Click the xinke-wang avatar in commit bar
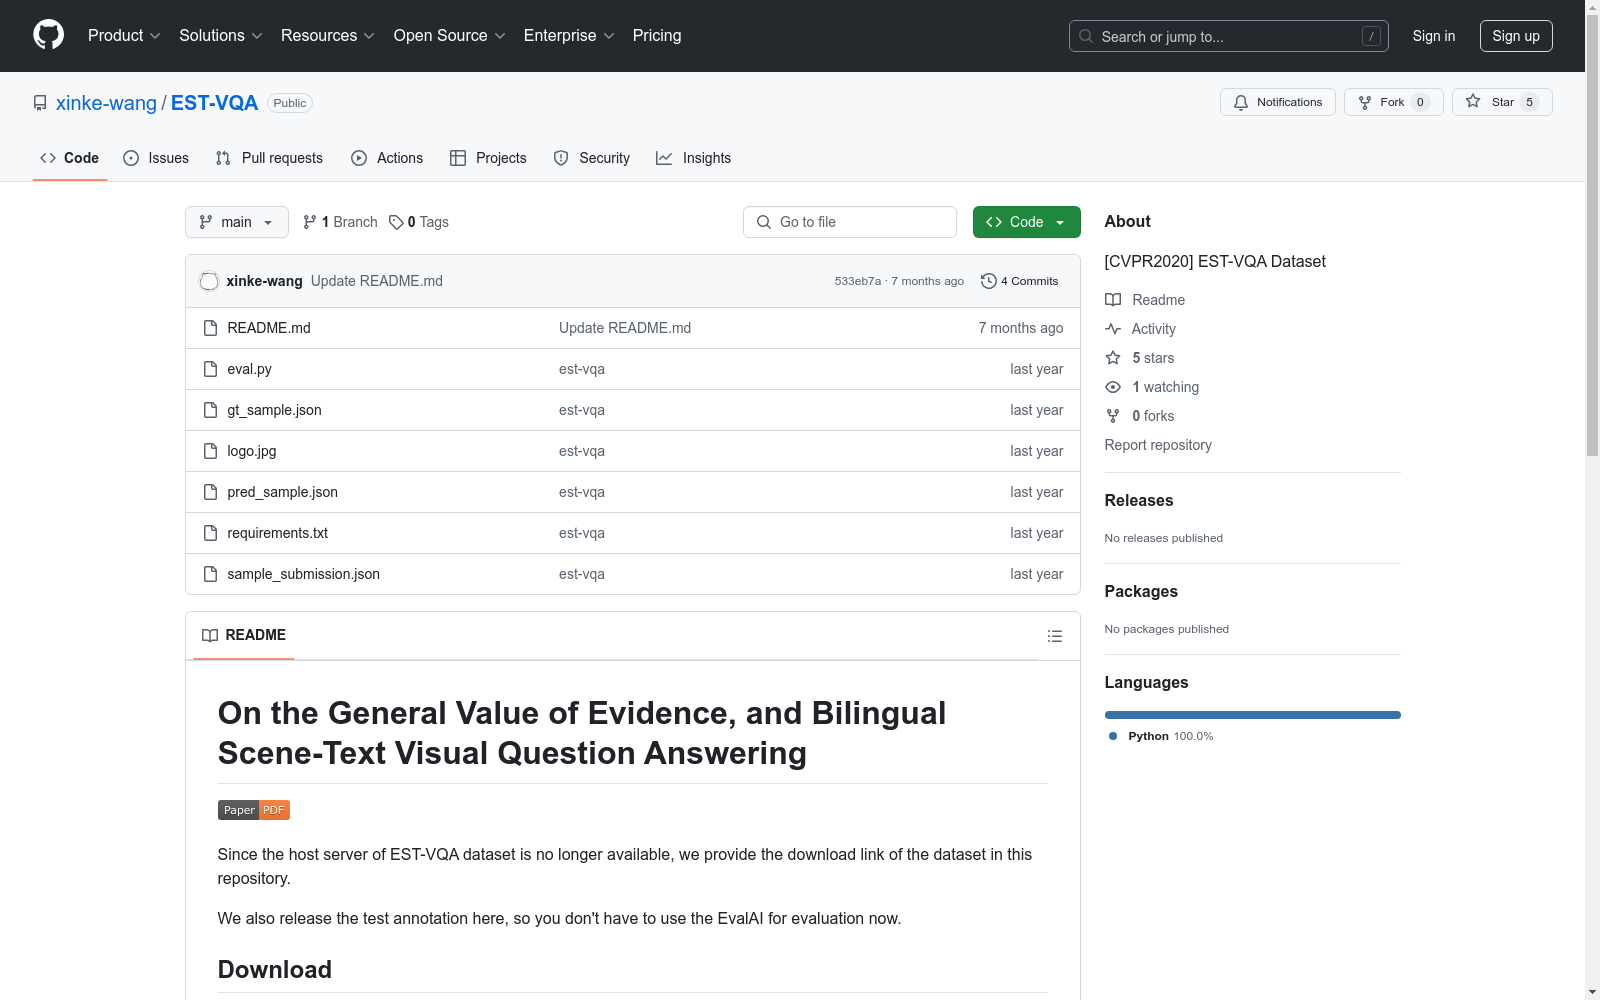This screenshot has height=1000, width=1600. click(209, 281)
